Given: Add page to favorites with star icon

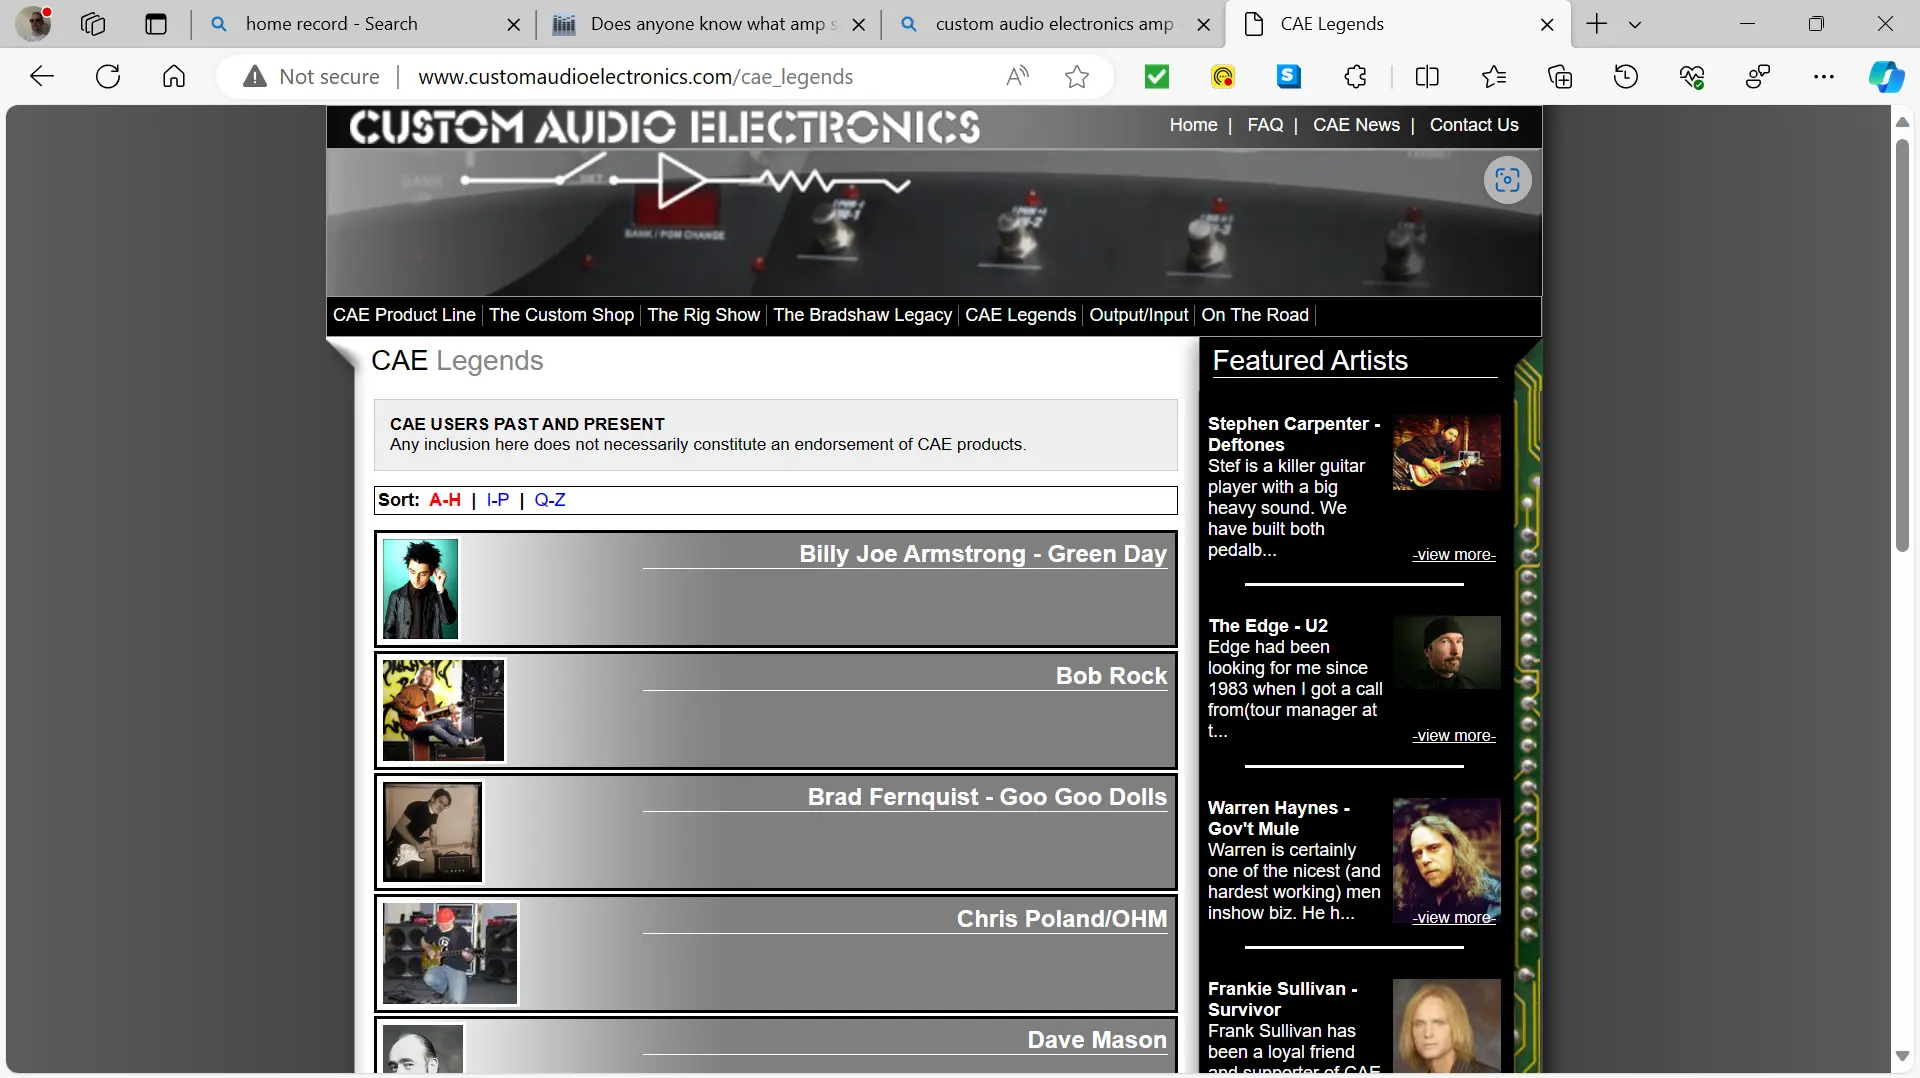Looking at the screenshot, I should pos(1077,77).
